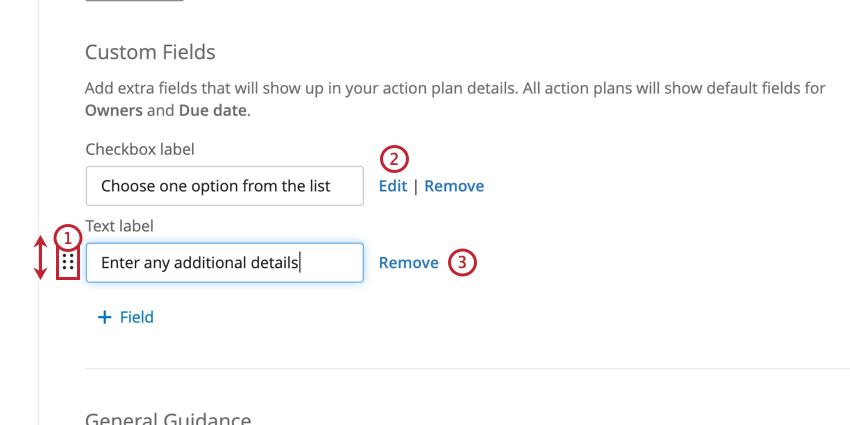Click the "Enter any additional details" text box

(224, 263)
